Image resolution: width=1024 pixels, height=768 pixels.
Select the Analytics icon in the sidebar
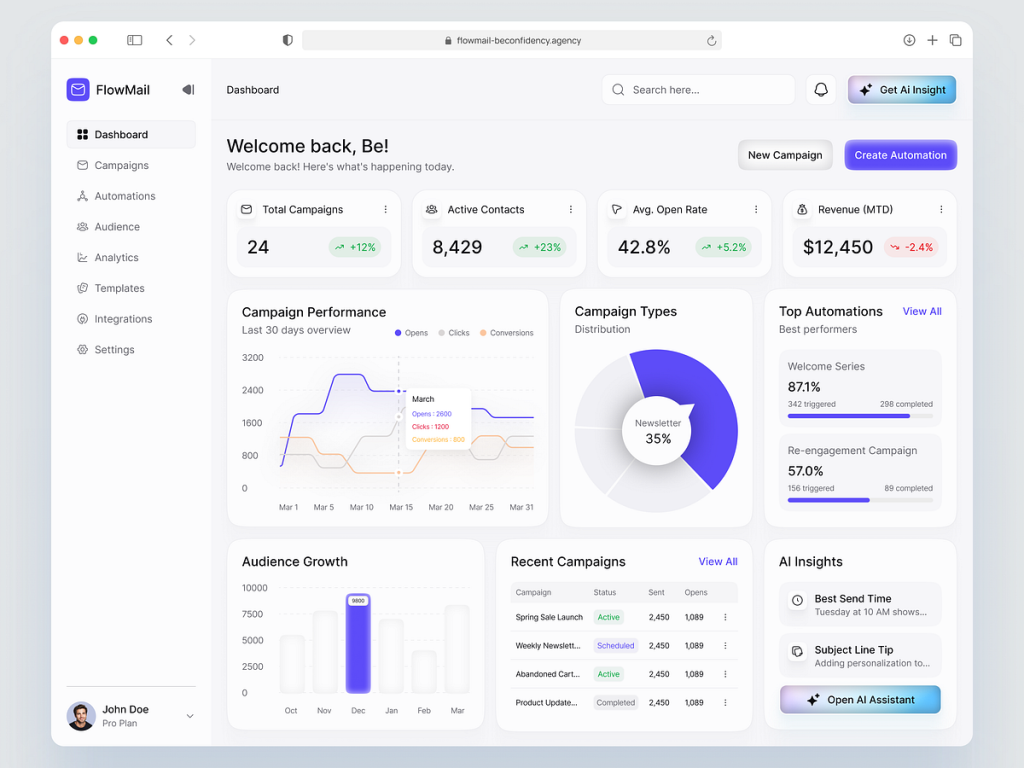(x=85, y=257)
